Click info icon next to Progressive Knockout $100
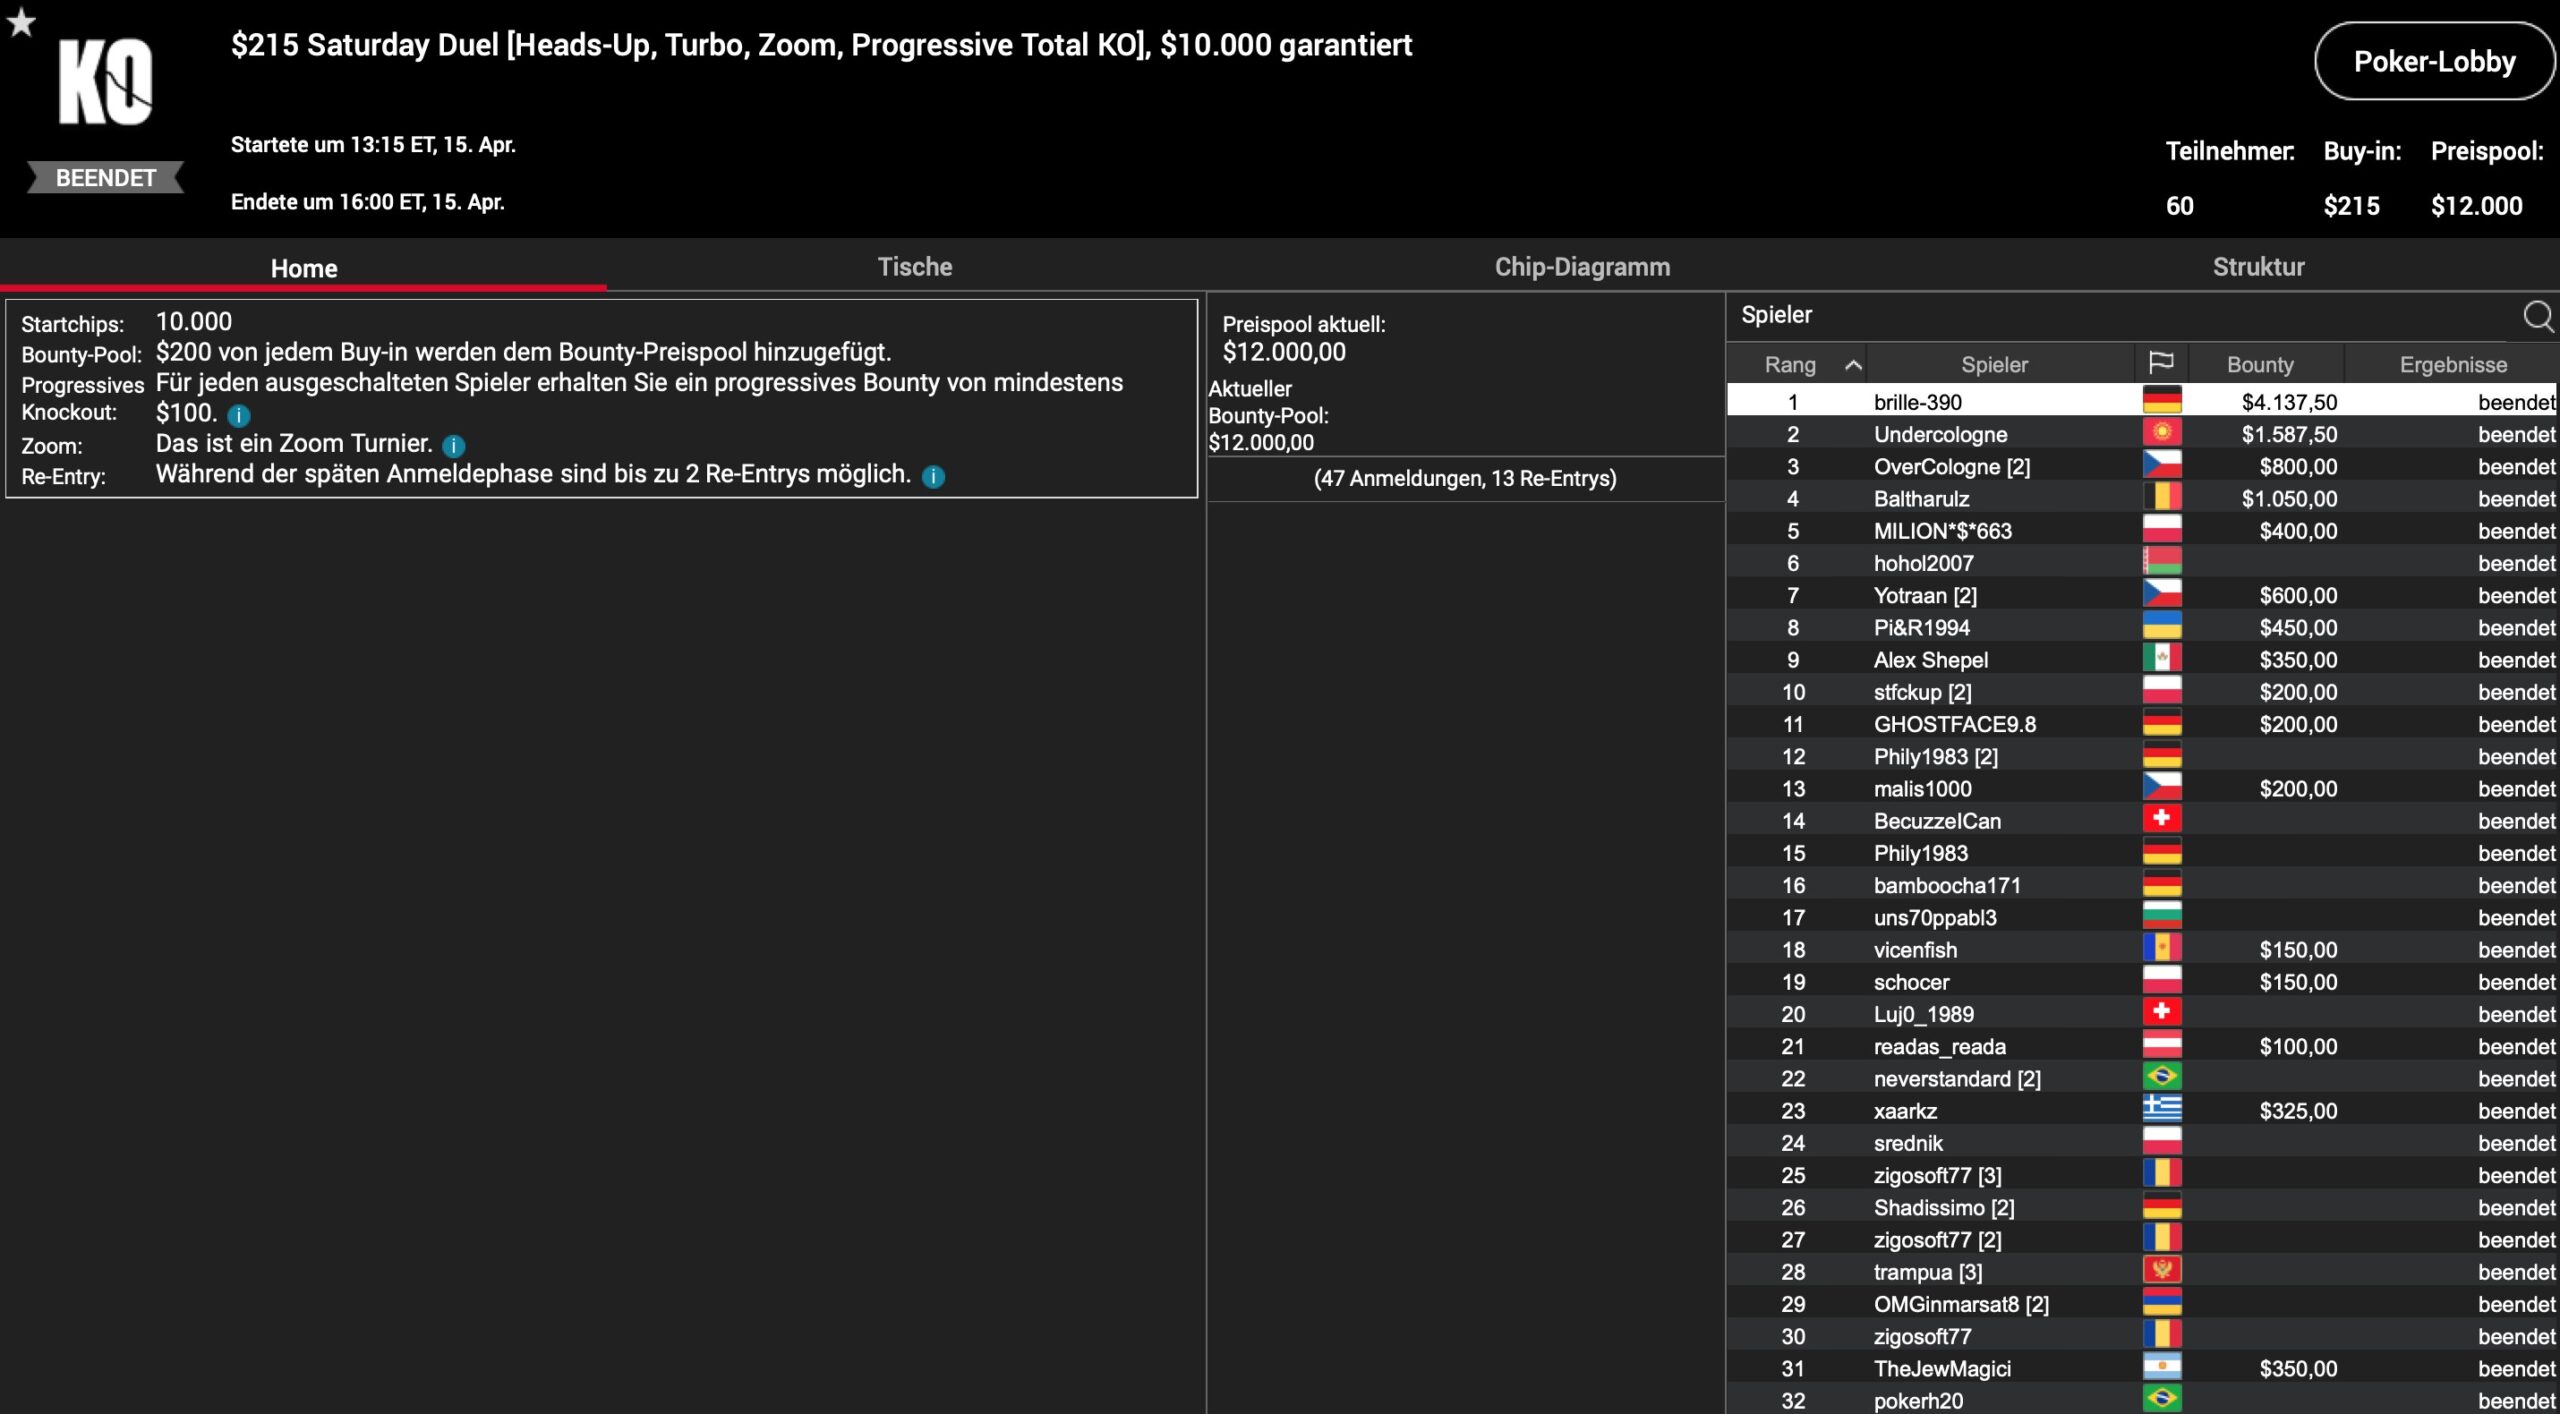Viewport: 2560px width, 1414px height. click(x=238, y=415)
